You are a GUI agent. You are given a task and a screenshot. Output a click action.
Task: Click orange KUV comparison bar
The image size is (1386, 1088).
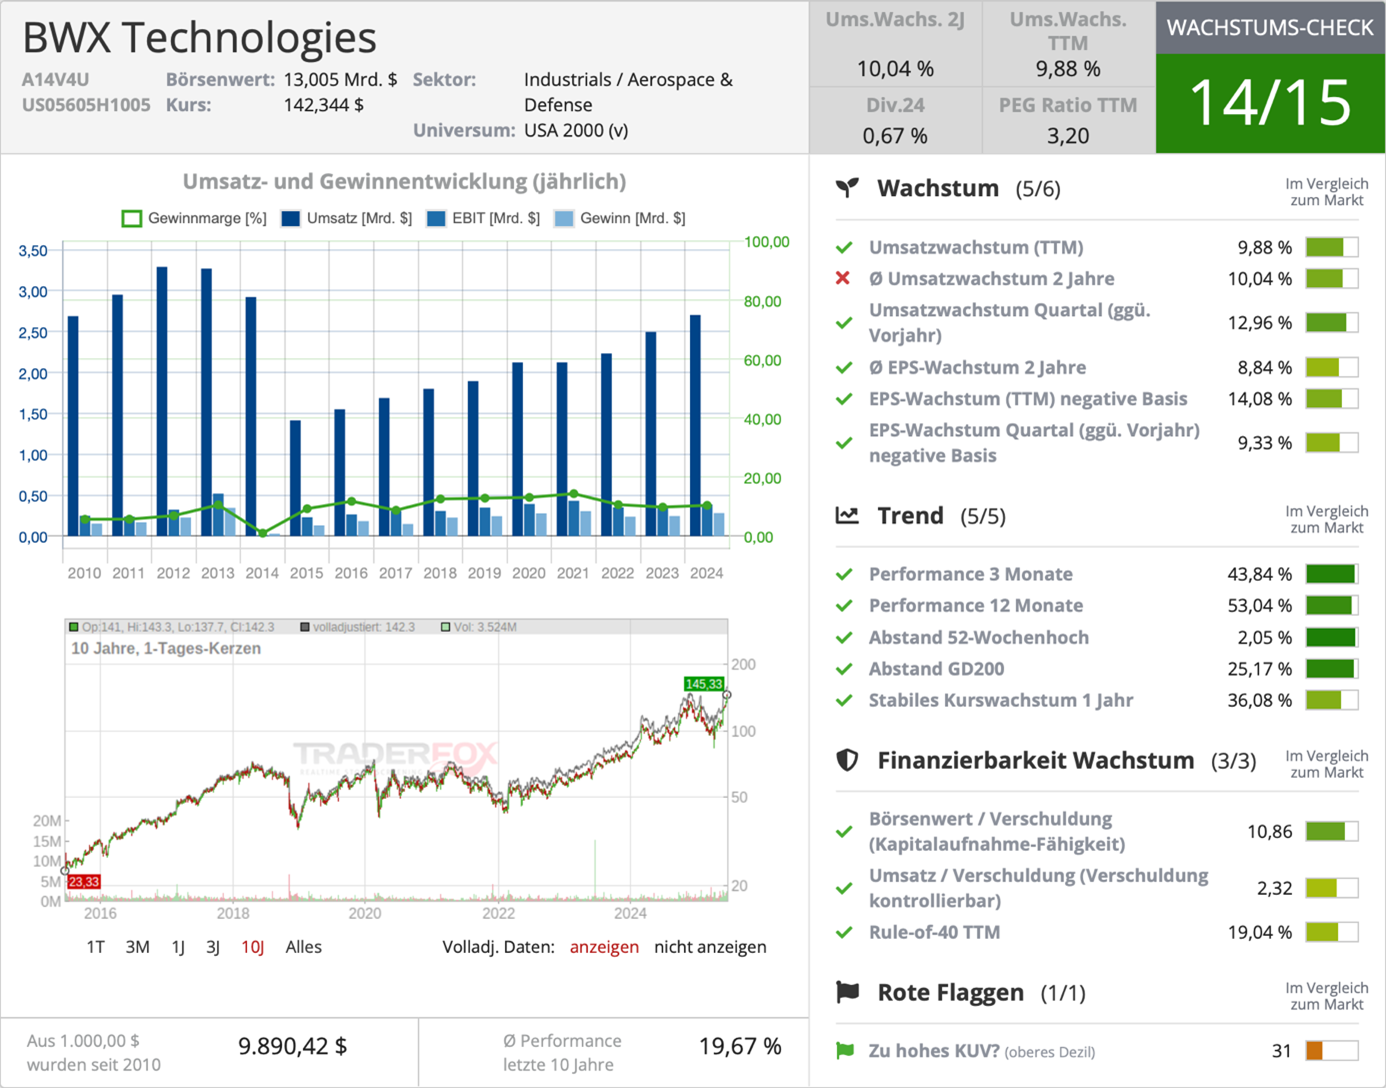(1331, 1051)
